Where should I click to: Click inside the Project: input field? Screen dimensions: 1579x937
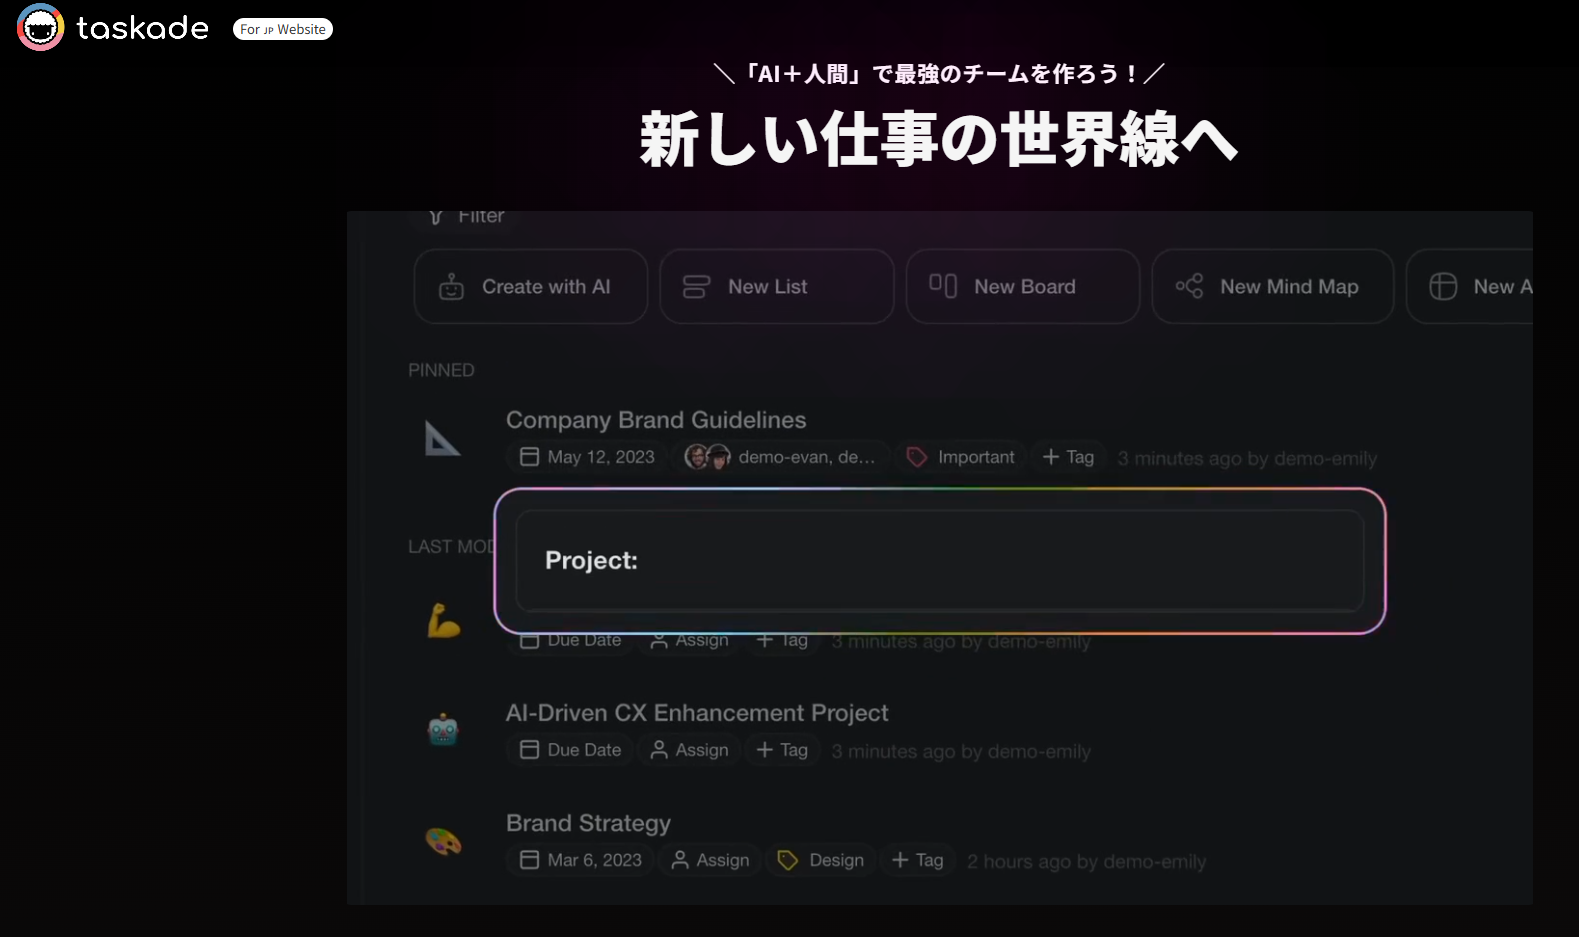940,561
